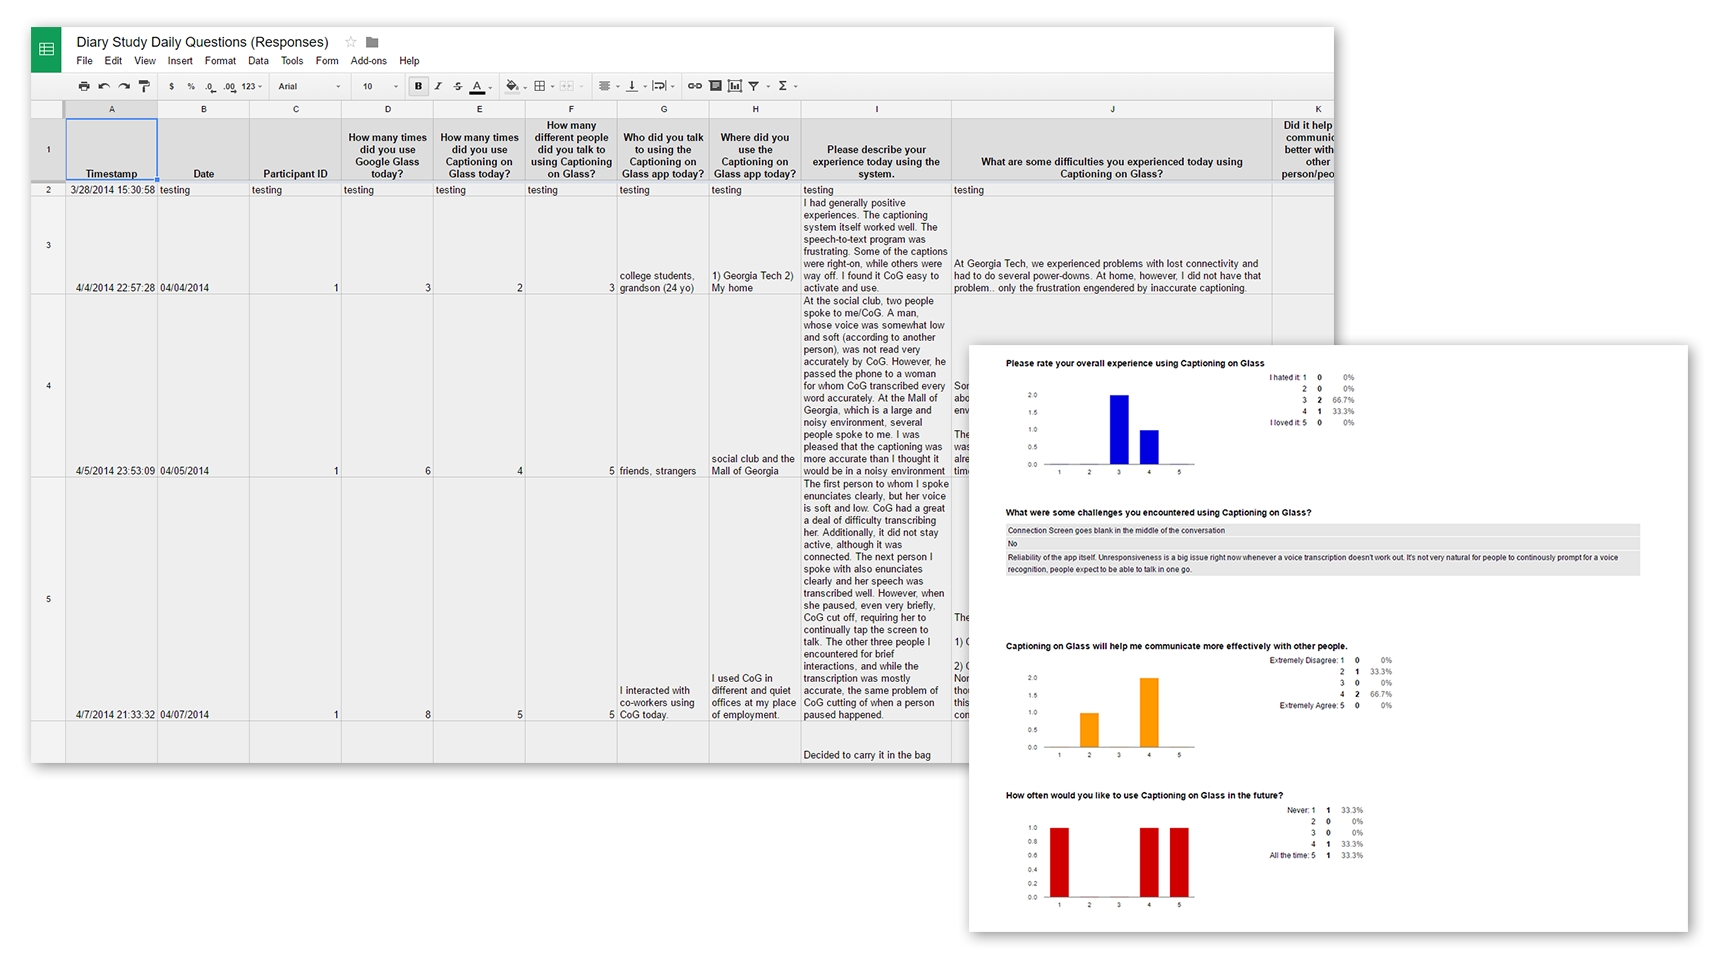The width and height of the screenshot is (1715, 969).
Task: Click the filter icon
Action: coord(754,86)
